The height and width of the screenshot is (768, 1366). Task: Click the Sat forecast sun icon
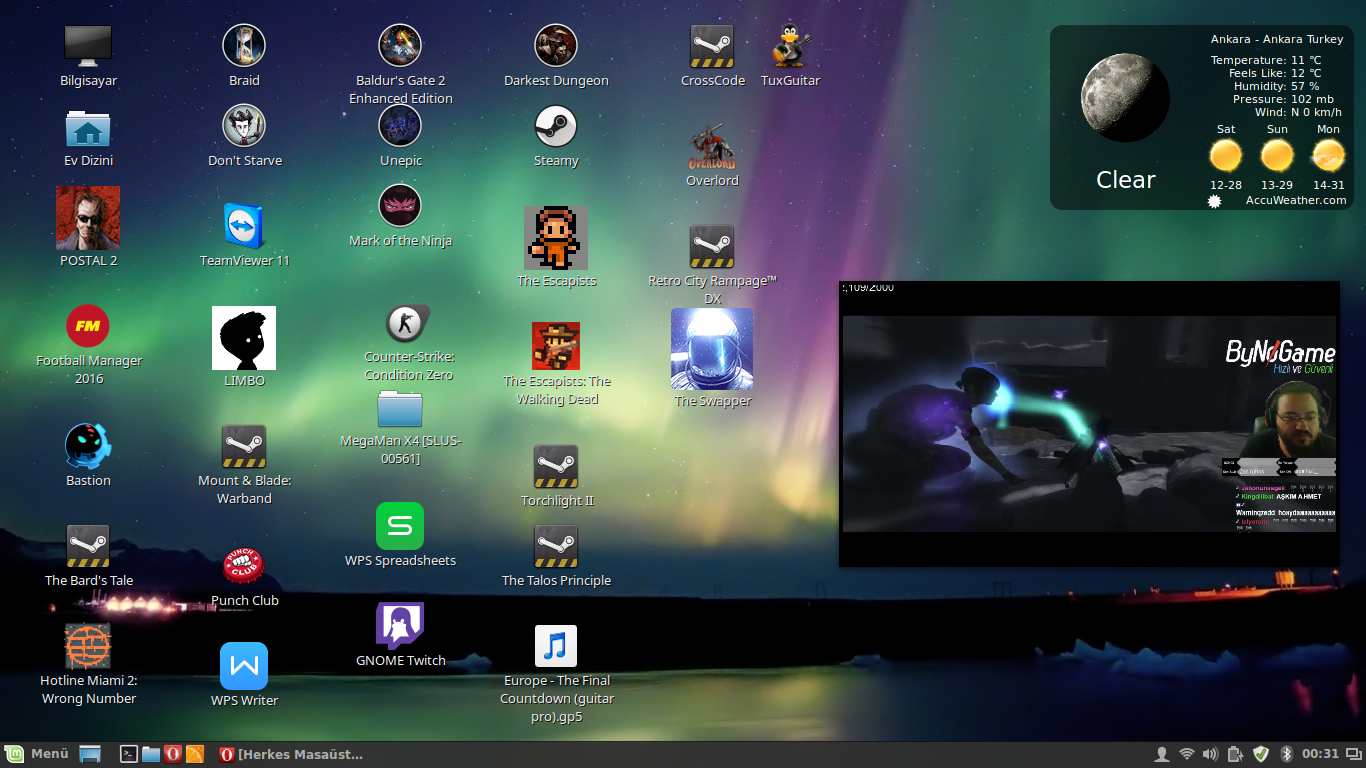point(1225,156)
